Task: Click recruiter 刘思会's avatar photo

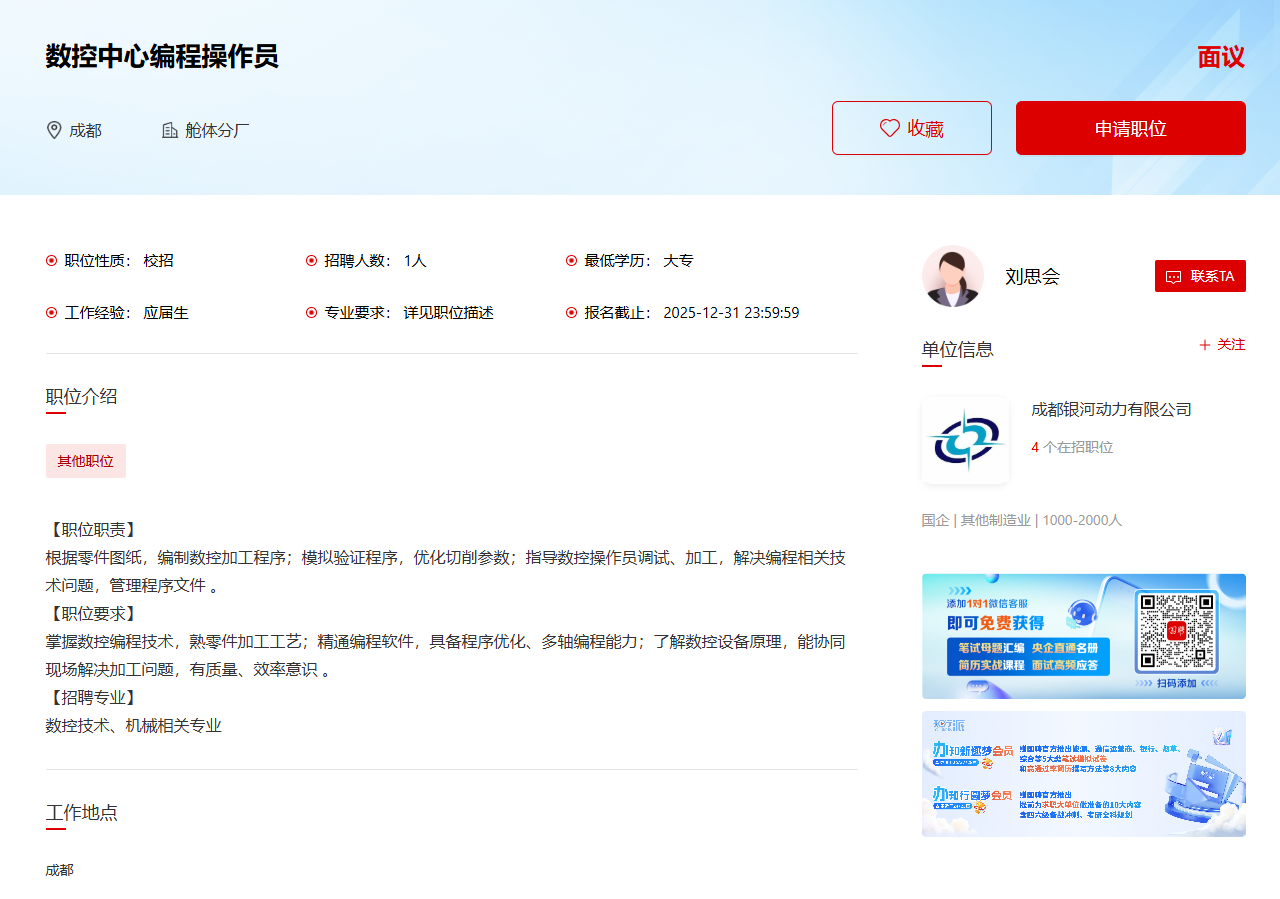Action: pyautogui.click(x=953, y=276)
